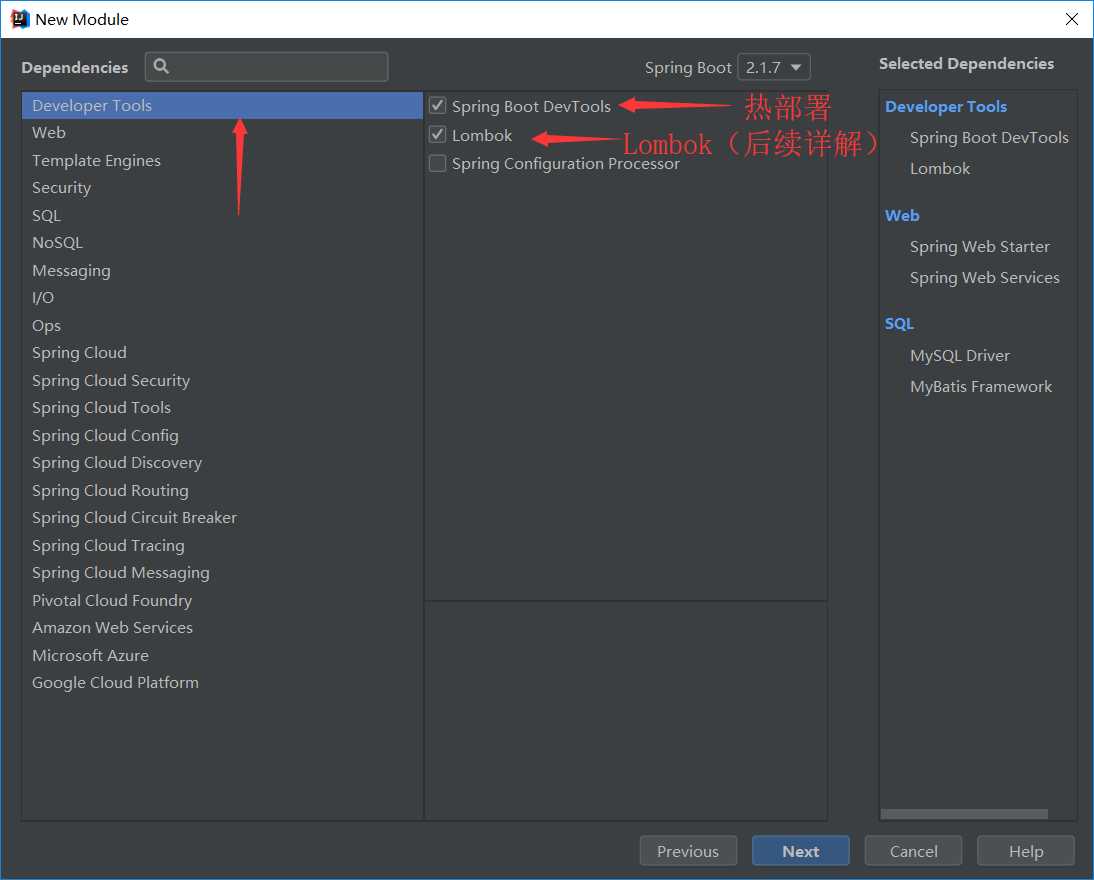Click the search magnifier icon

(161, 66)
